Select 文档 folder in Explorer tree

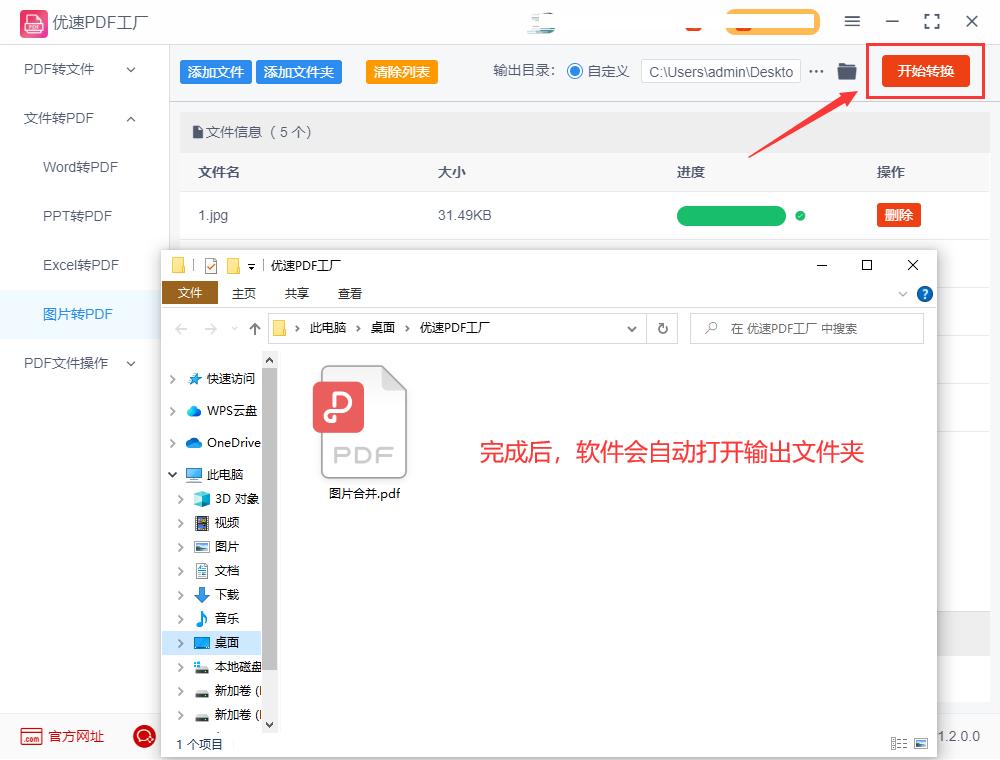point(217,571)
